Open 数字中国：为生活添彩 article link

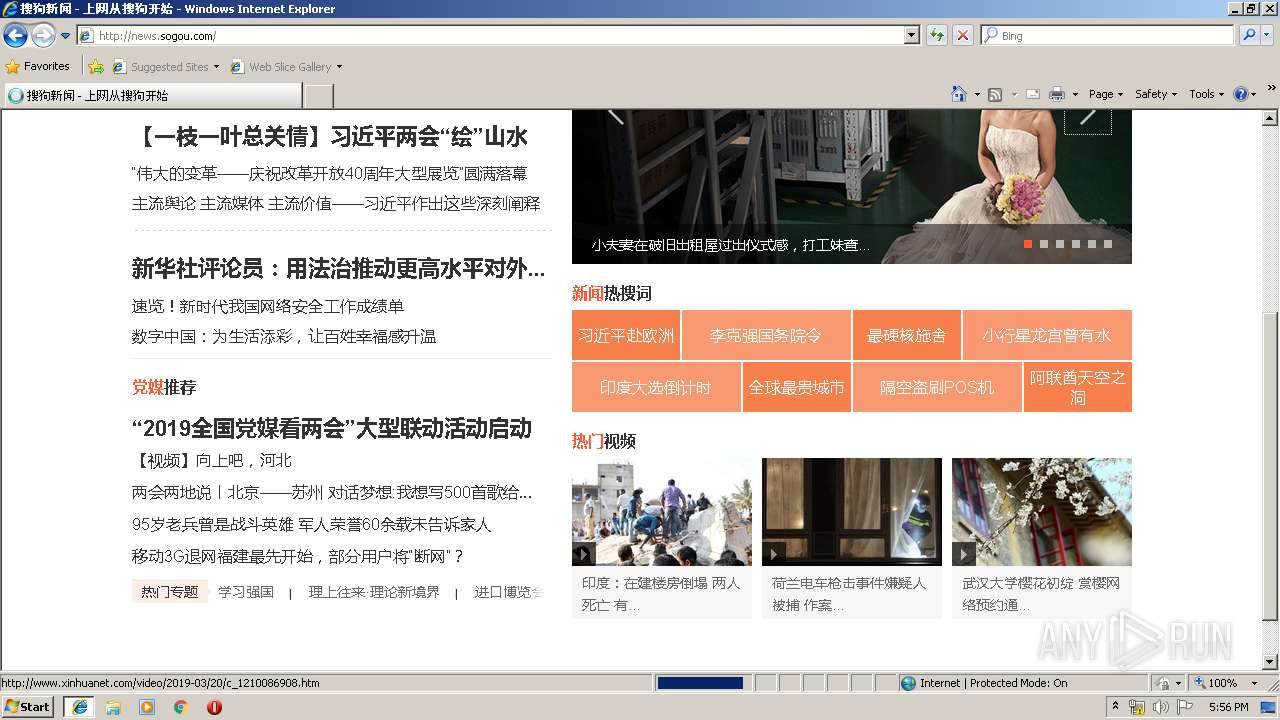tap(284, 336)
